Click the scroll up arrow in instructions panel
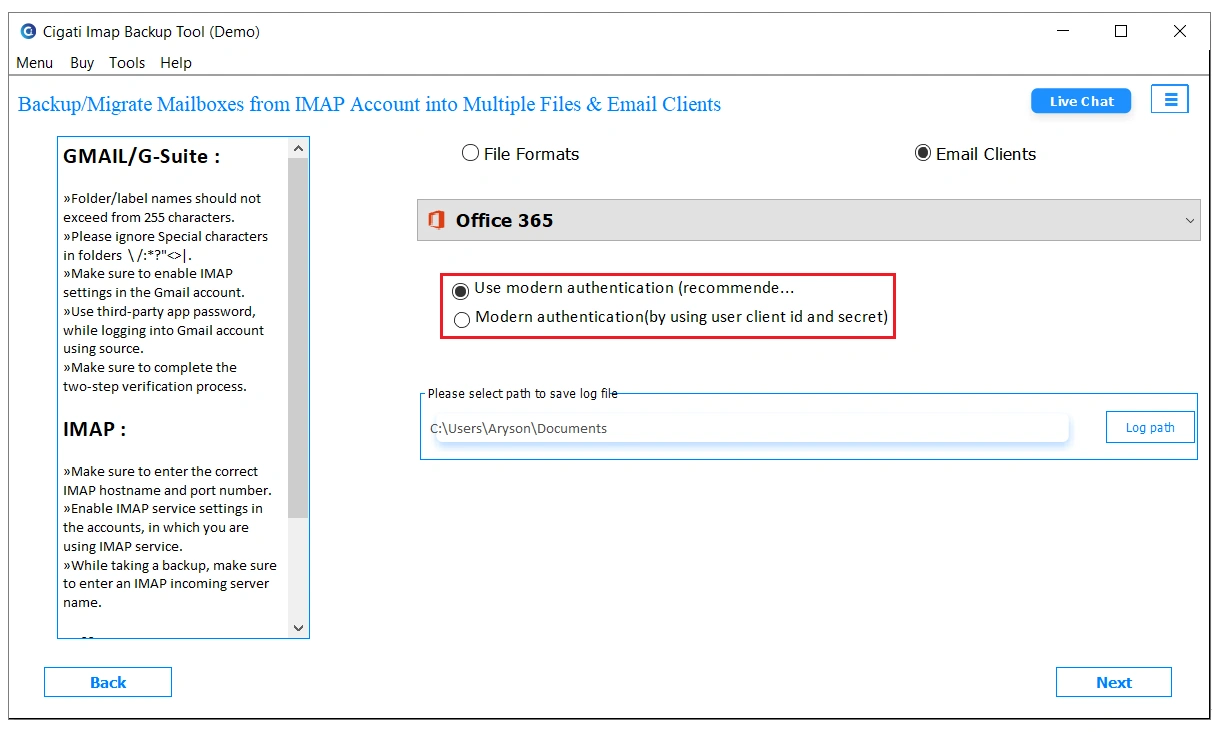The image size is (1227, 732). [x=298, y=148]
